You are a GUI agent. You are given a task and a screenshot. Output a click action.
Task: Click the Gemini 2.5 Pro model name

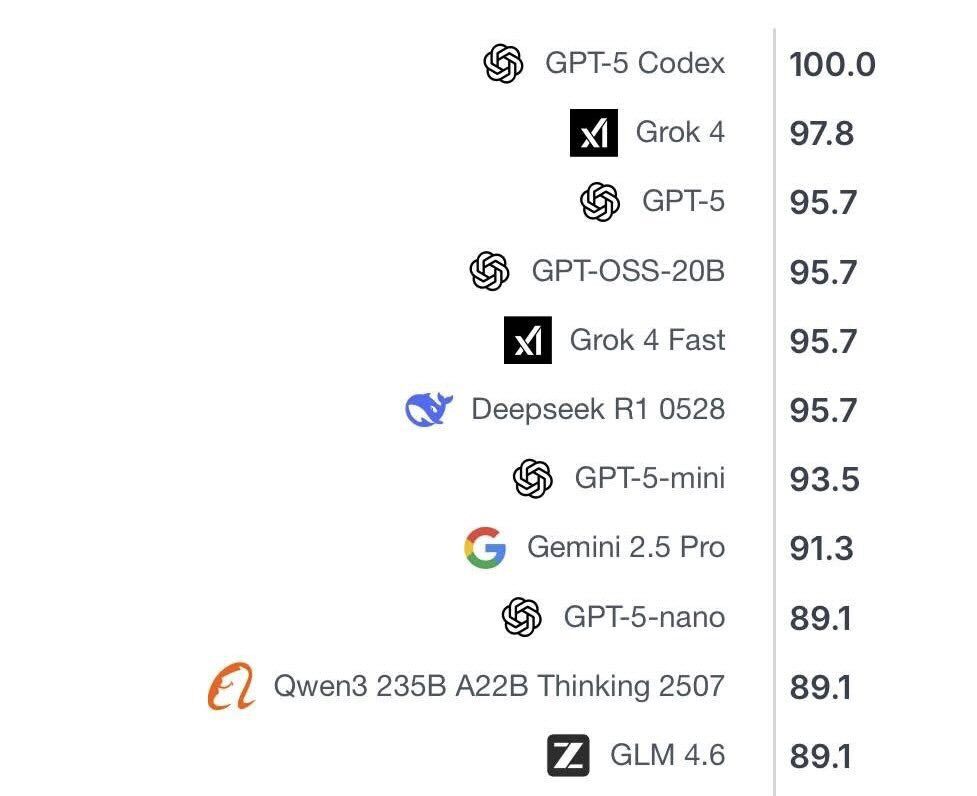[x=626, y=548]
